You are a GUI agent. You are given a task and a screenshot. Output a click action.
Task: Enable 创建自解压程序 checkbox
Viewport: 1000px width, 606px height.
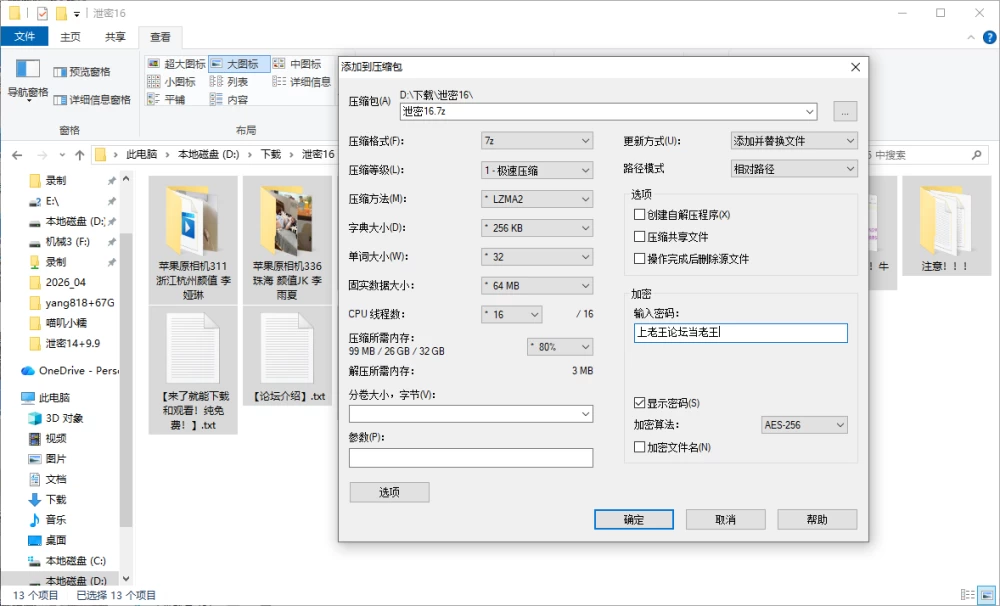pos(639,214)
